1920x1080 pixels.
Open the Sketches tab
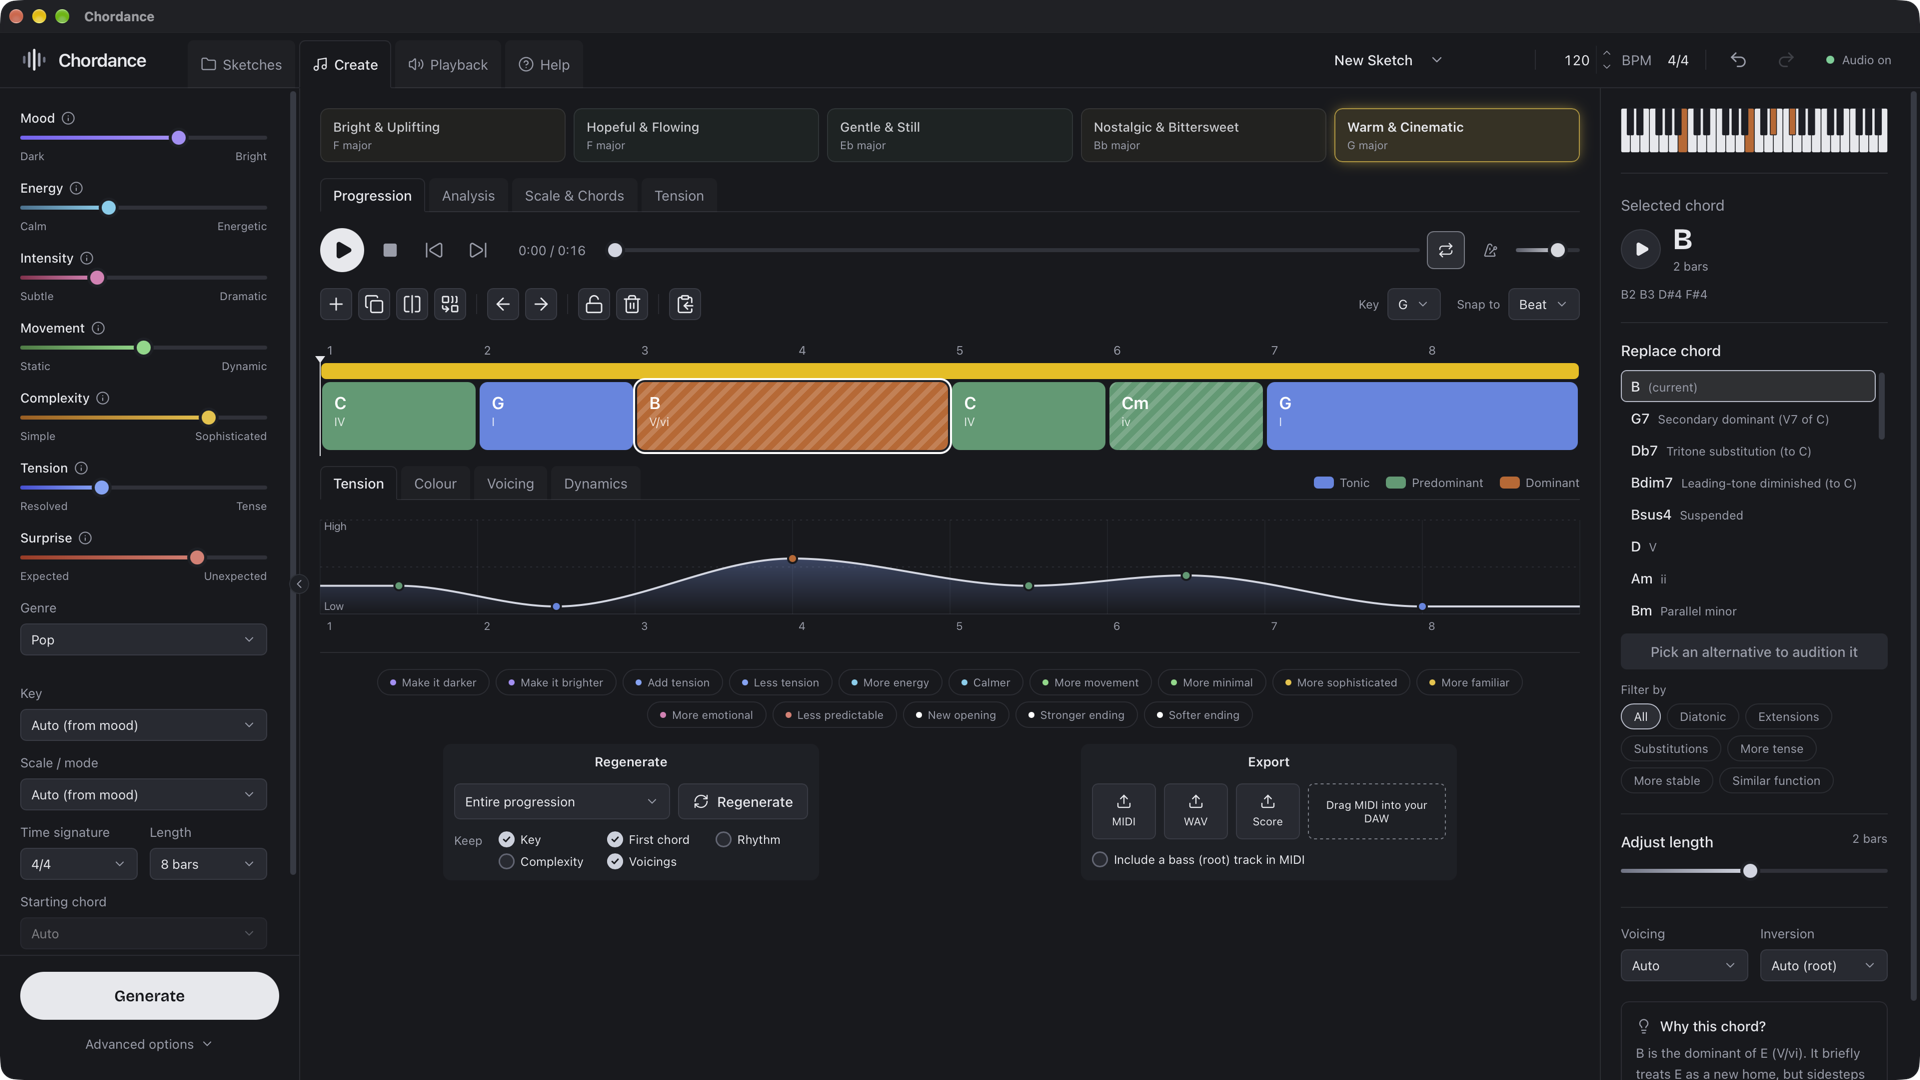point(241,65)
